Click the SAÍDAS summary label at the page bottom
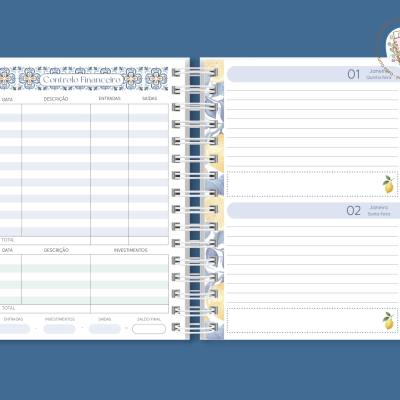Viewport: 400px width, 400px height. point(104,319)
